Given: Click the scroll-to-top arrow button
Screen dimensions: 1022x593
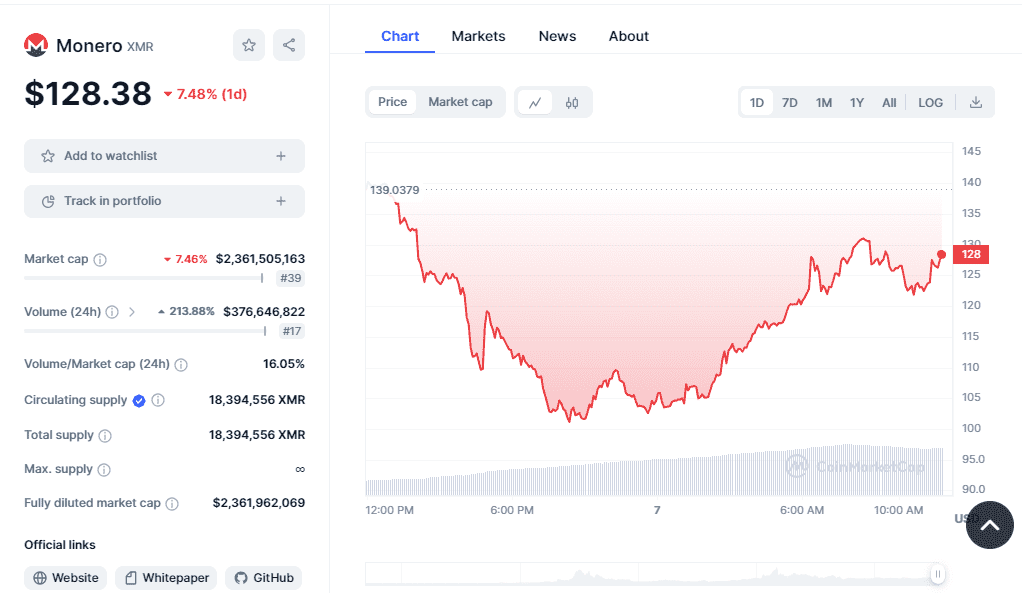Looking at the screenshot, I should 990,525.
